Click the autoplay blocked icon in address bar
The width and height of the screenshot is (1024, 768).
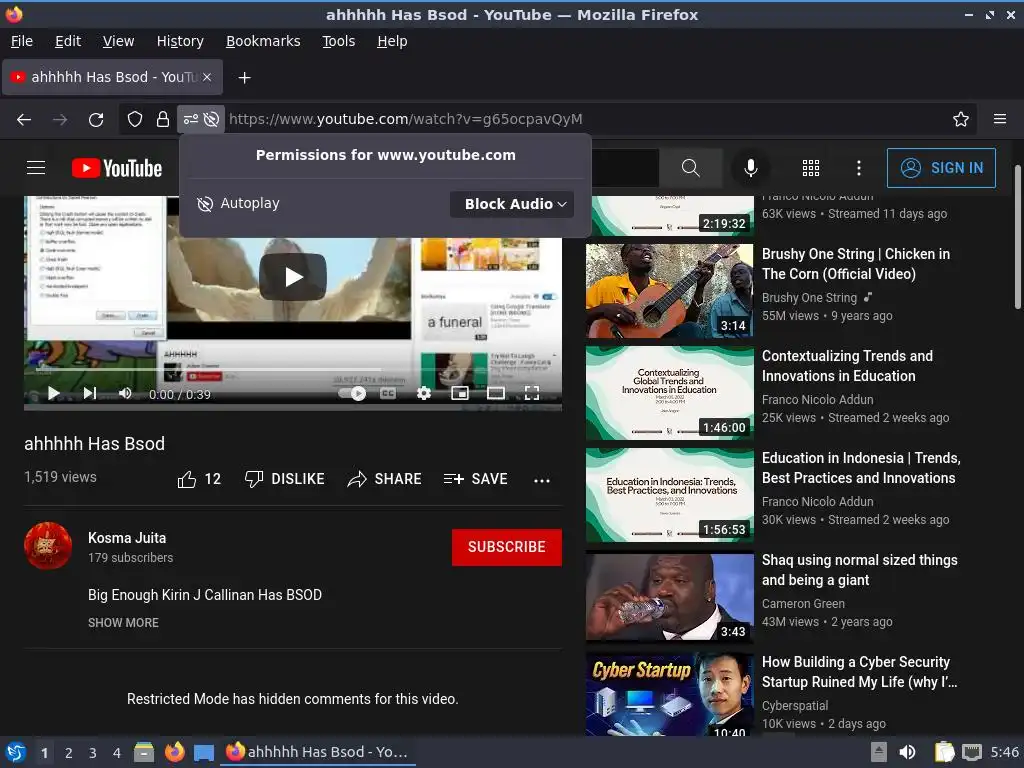point(211,120)
